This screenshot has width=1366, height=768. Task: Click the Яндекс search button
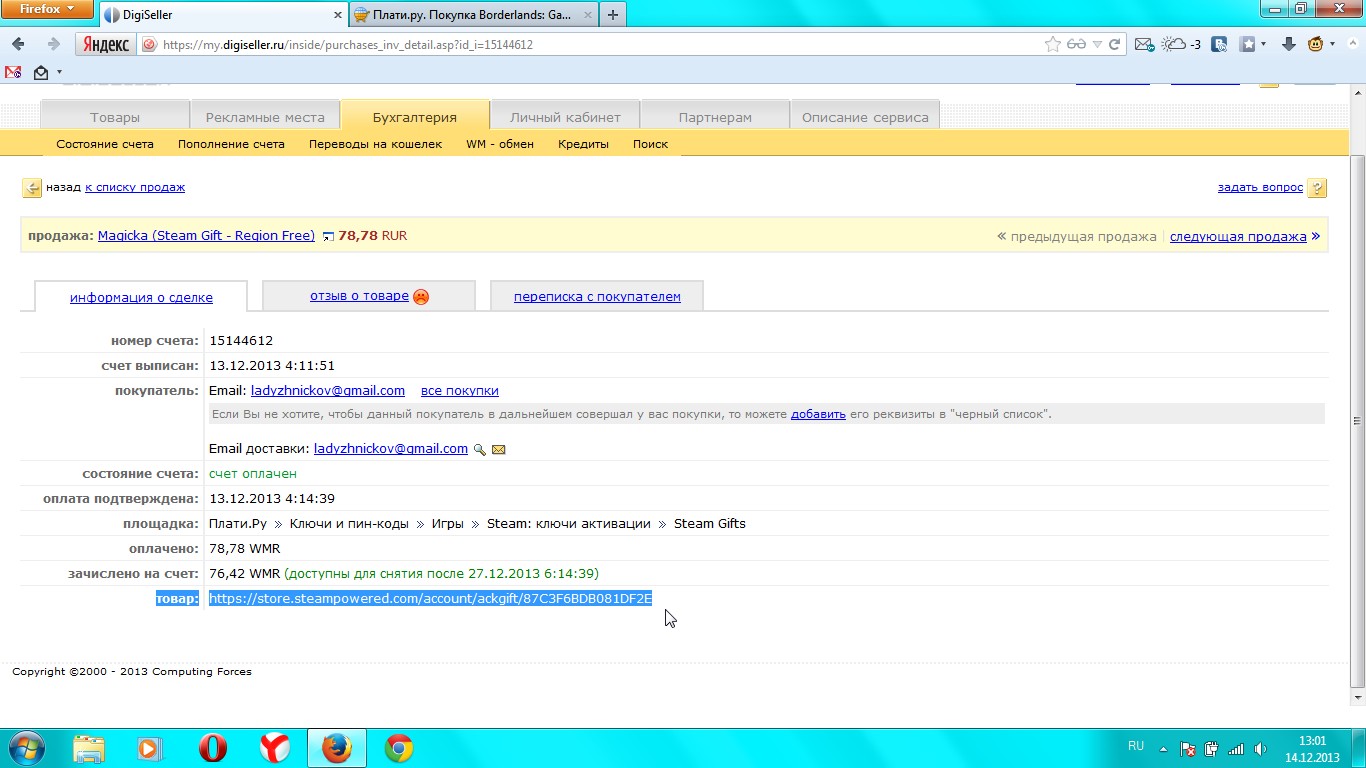(x=105, y=44)
